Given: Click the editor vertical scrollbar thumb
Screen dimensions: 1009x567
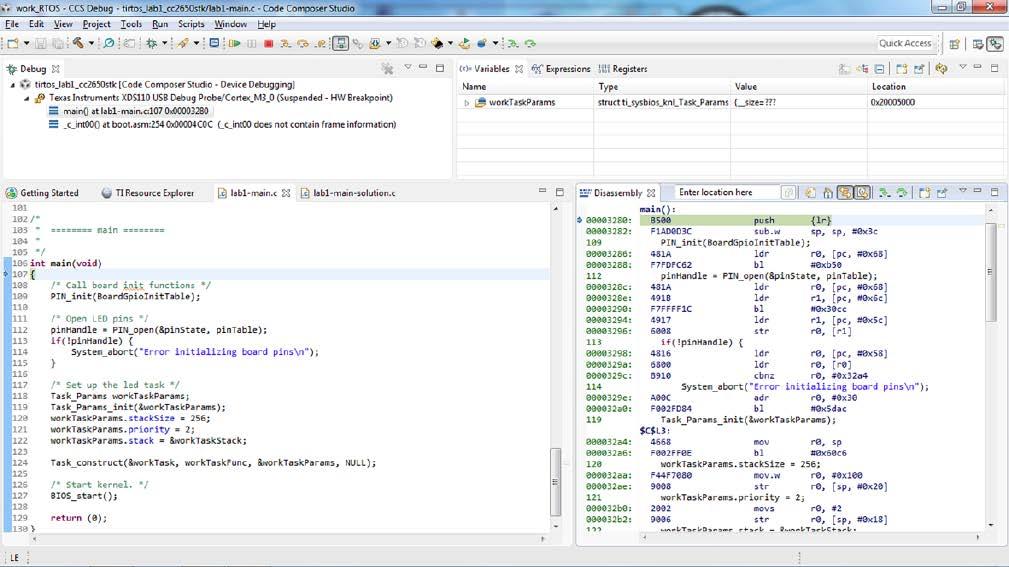Looking at the screenshot, I should 555,481.
